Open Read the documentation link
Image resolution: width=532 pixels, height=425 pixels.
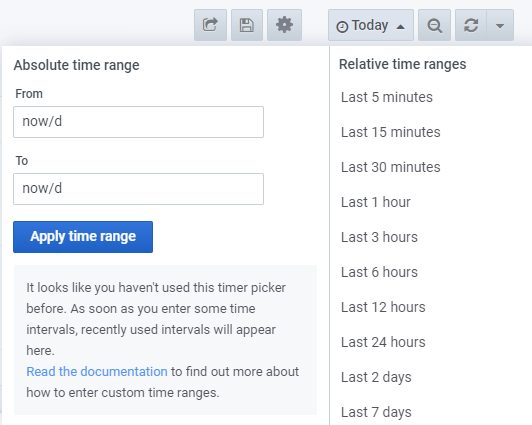point(97,371)
